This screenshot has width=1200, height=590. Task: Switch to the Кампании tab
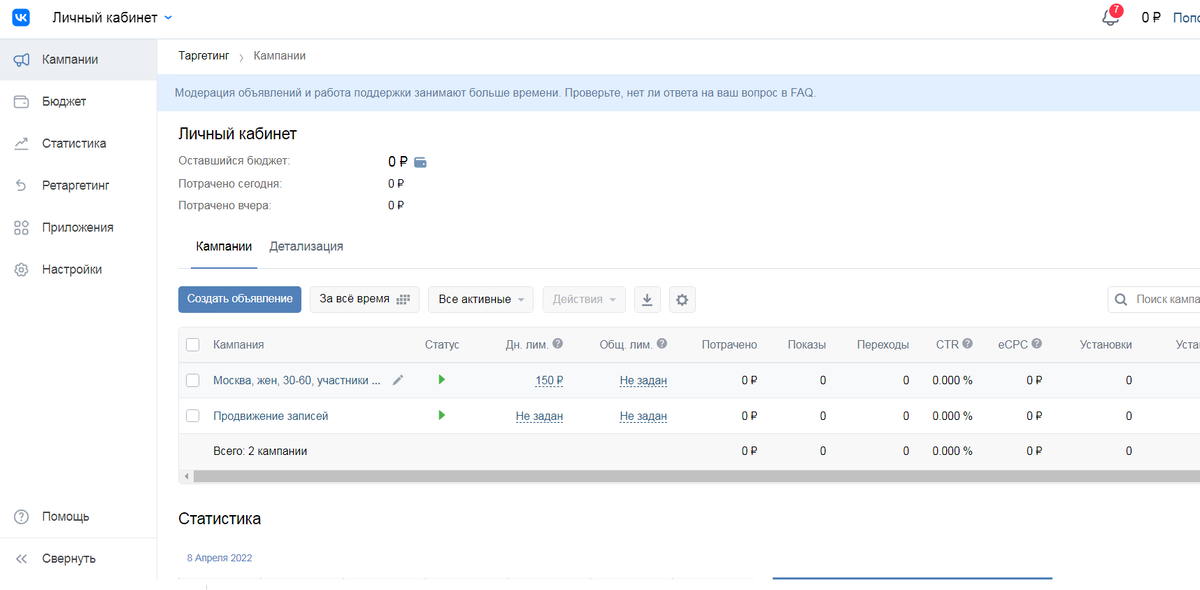[x=224, y=246]
